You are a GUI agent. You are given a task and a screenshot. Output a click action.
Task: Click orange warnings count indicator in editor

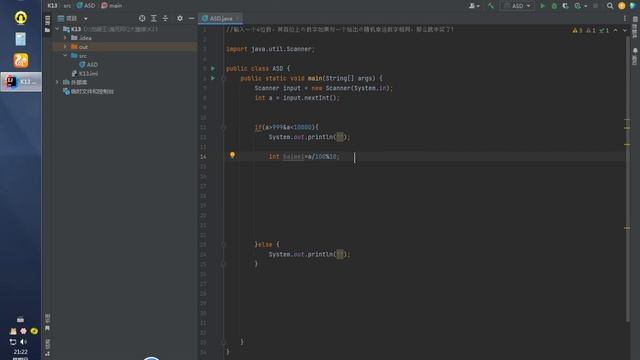coord(577,30)
